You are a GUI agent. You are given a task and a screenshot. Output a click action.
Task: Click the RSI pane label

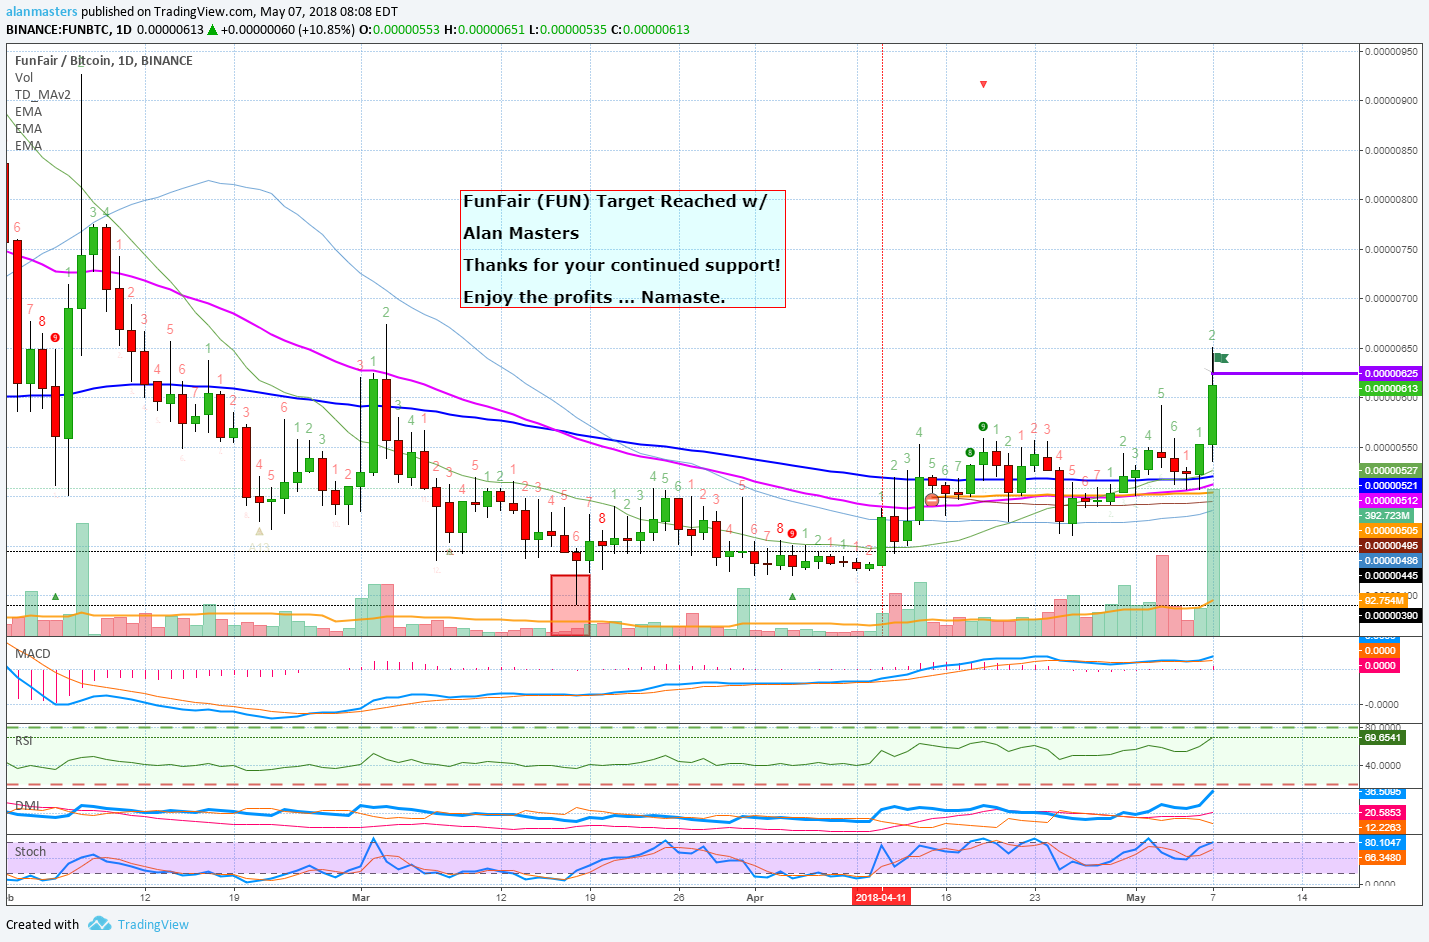24,740
